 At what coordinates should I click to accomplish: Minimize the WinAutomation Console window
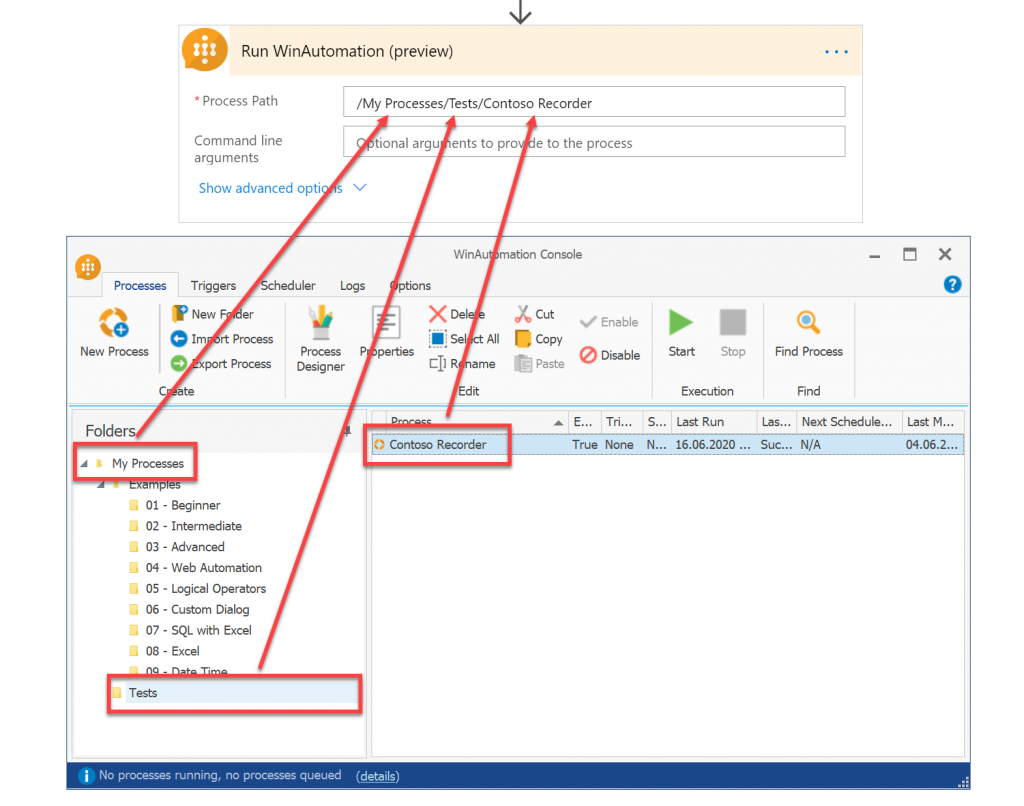pyautogui.click(x=874, y=256)
